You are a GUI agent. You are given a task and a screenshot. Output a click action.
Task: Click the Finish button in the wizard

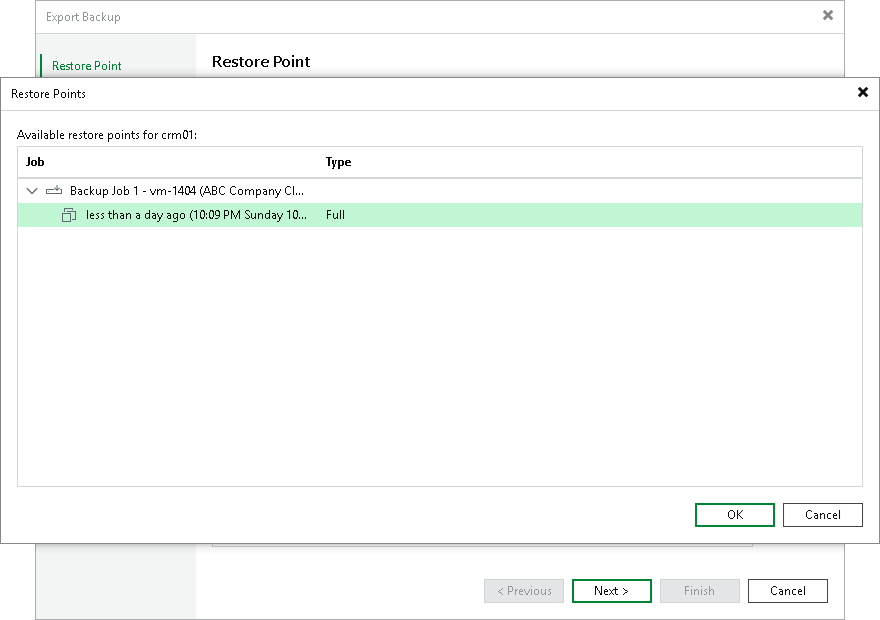tap(699, 590)
